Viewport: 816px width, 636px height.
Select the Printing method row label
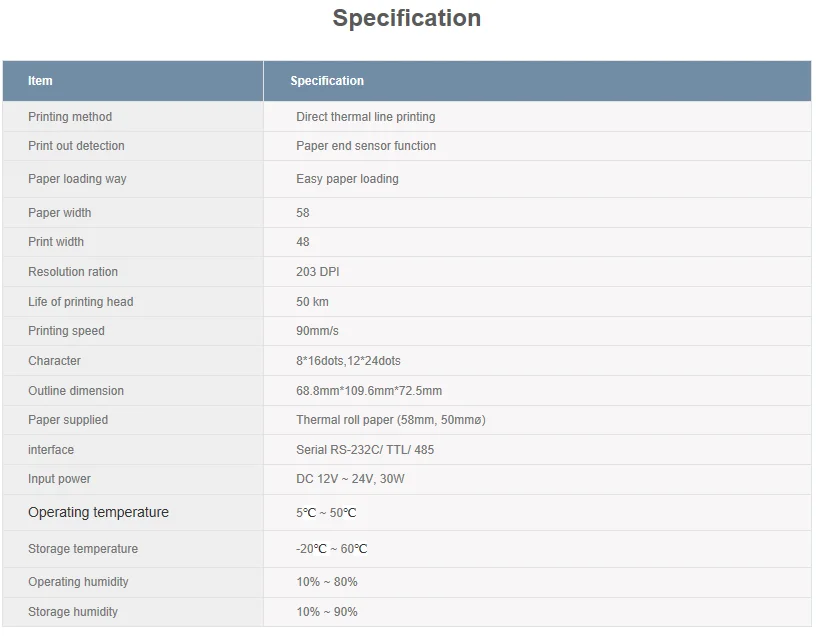click(70, 117)
